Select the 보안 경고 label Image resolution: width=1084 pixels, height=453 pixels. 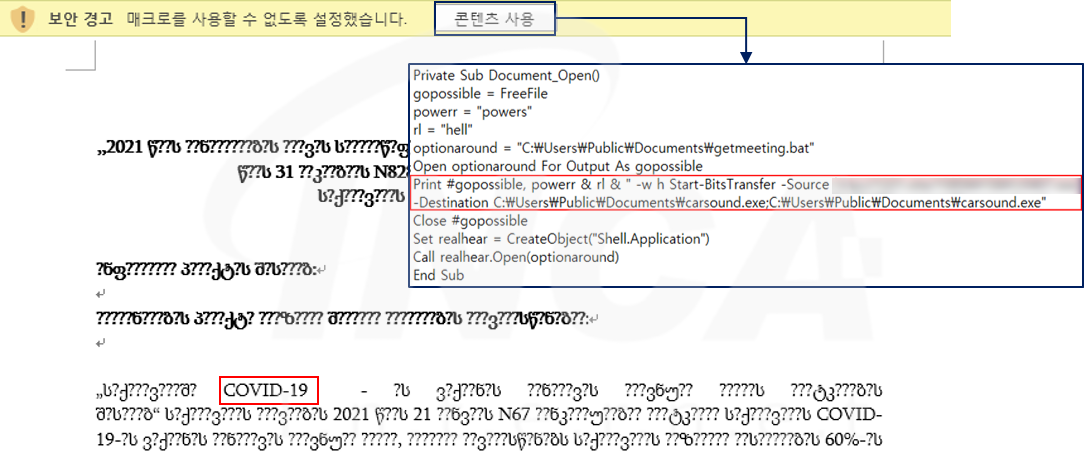(80, 19)
